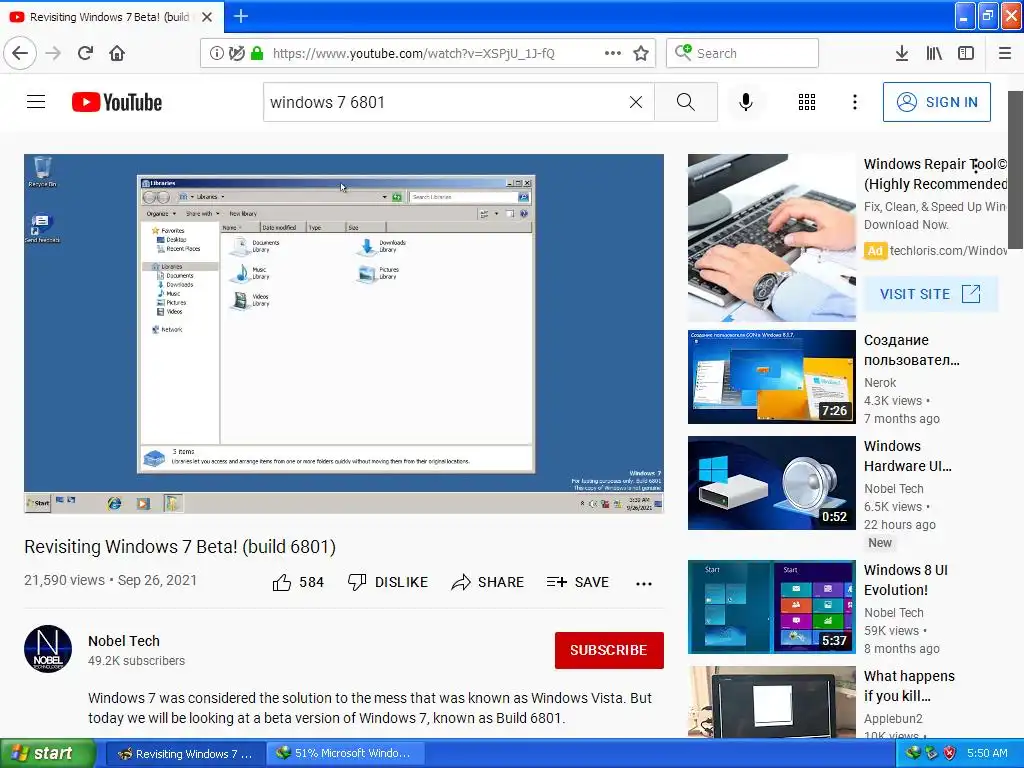Open the 7:26 Nerok video thumbnail

pos(772,377)
